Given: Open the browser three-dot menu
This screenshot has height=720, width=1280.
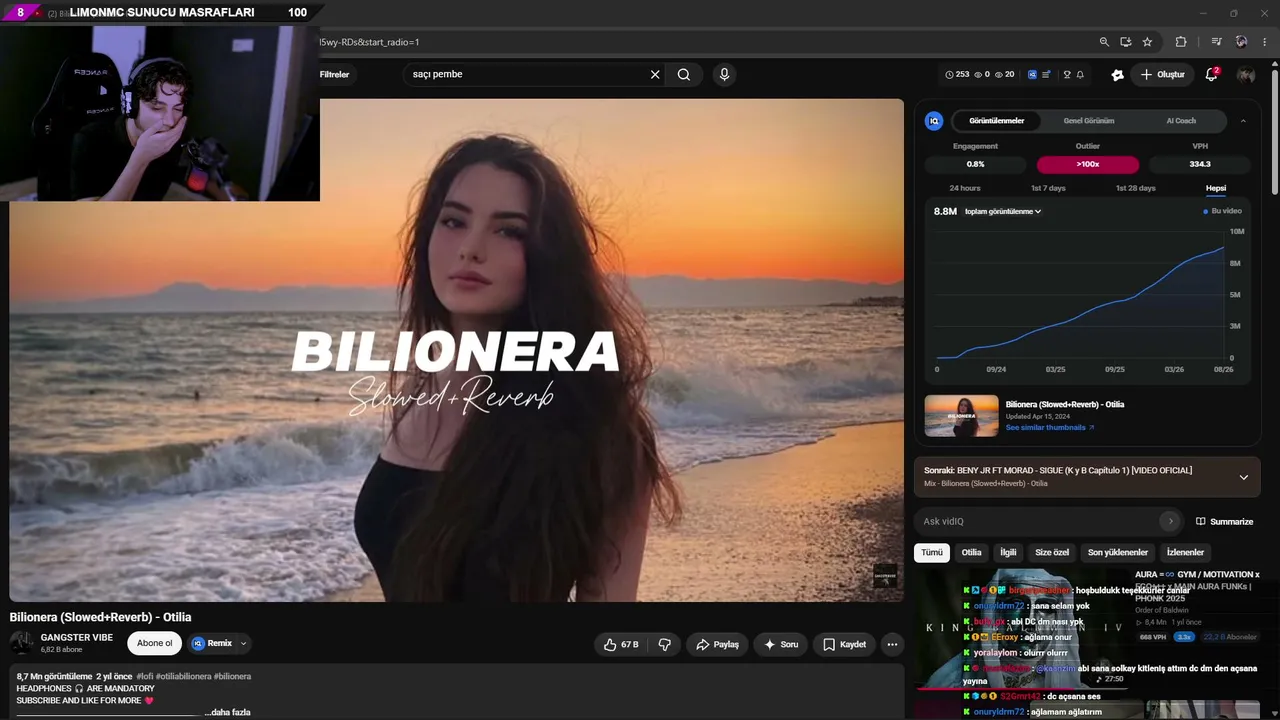Looking at the screenshot, I should pyautogui.click(x=1265, y=42).
